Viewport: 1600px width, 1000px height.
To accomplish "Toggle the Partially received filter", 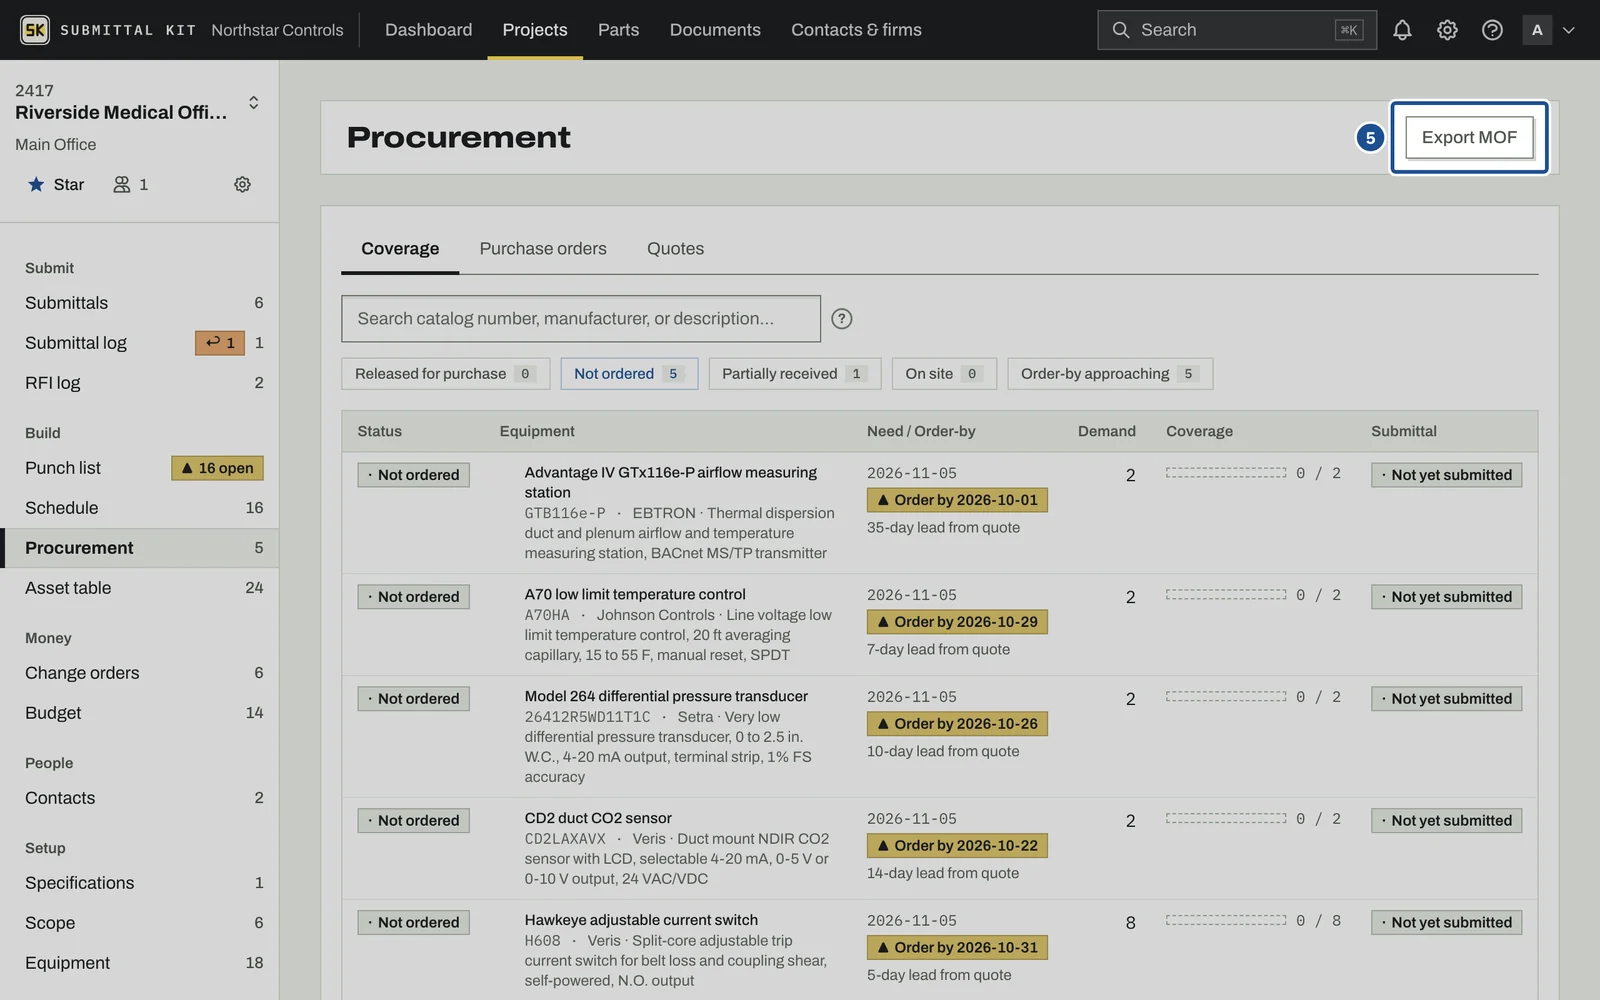I will click(x=795, y=374).
